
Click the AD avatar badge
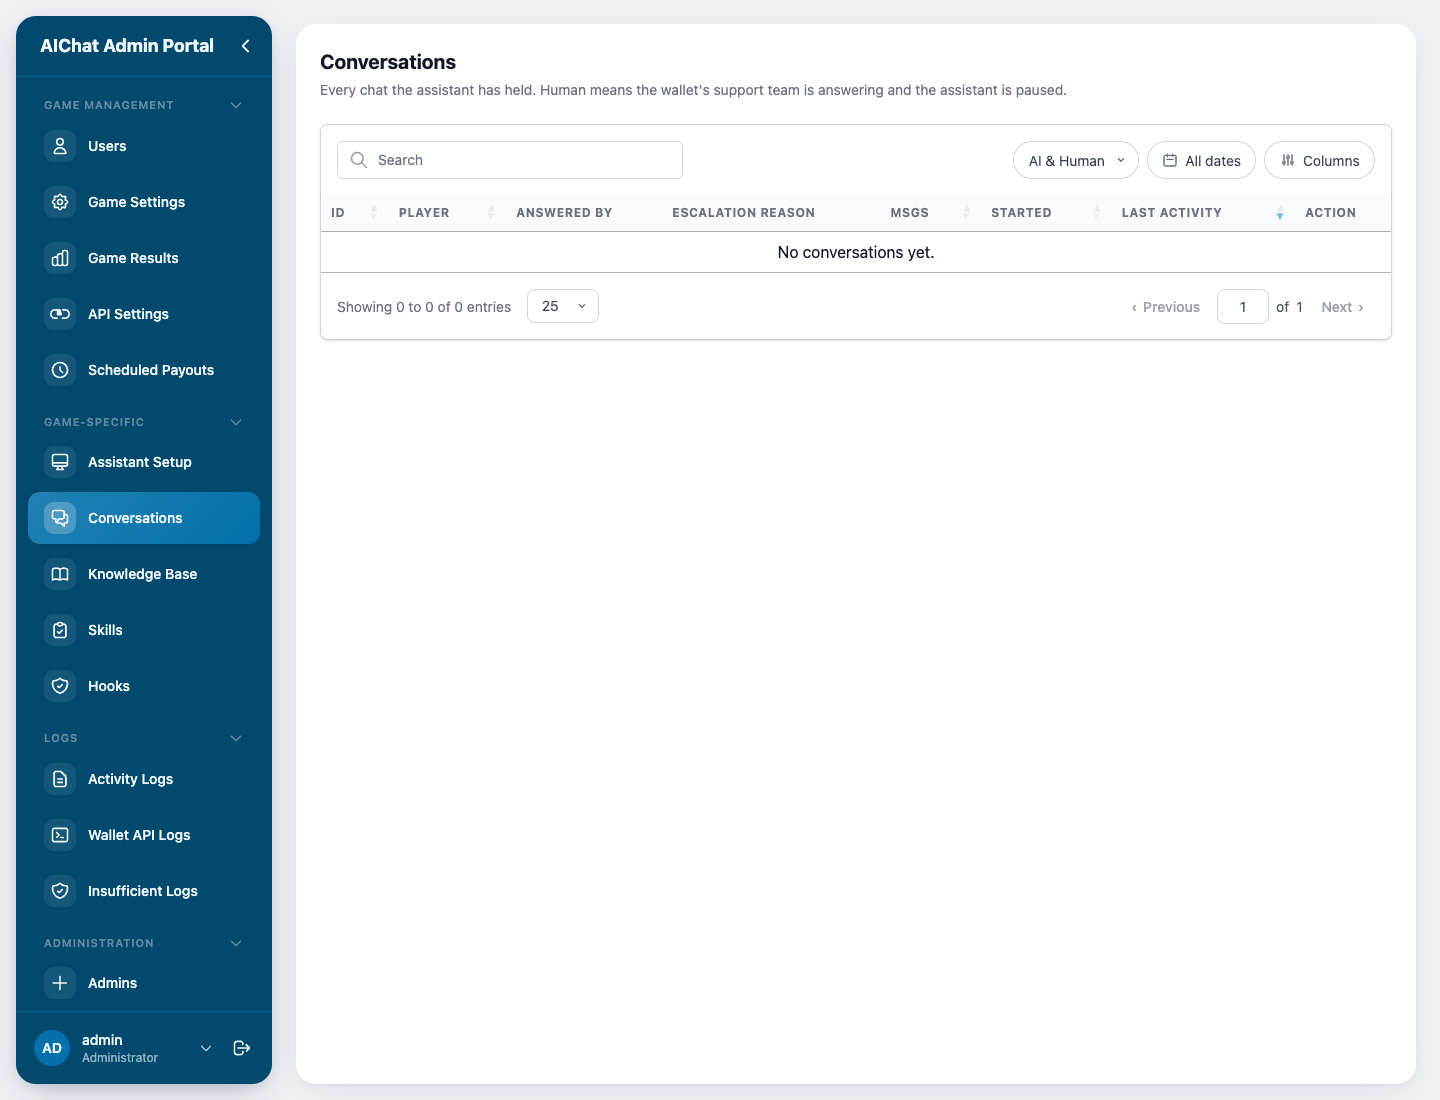[52, 1048]
